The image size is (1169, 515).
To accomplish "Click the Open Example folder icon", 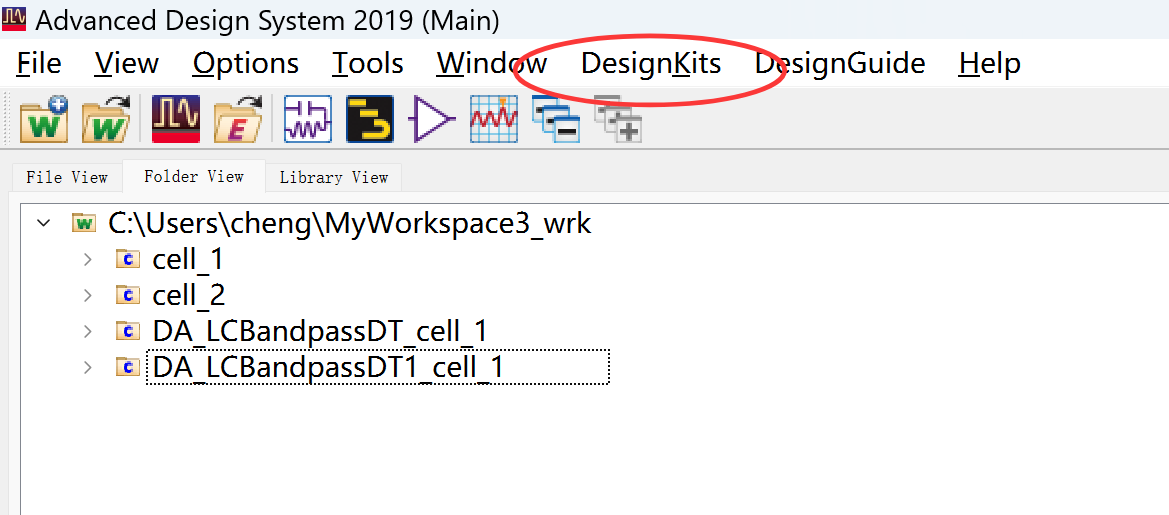I will (x=238, y=119).
